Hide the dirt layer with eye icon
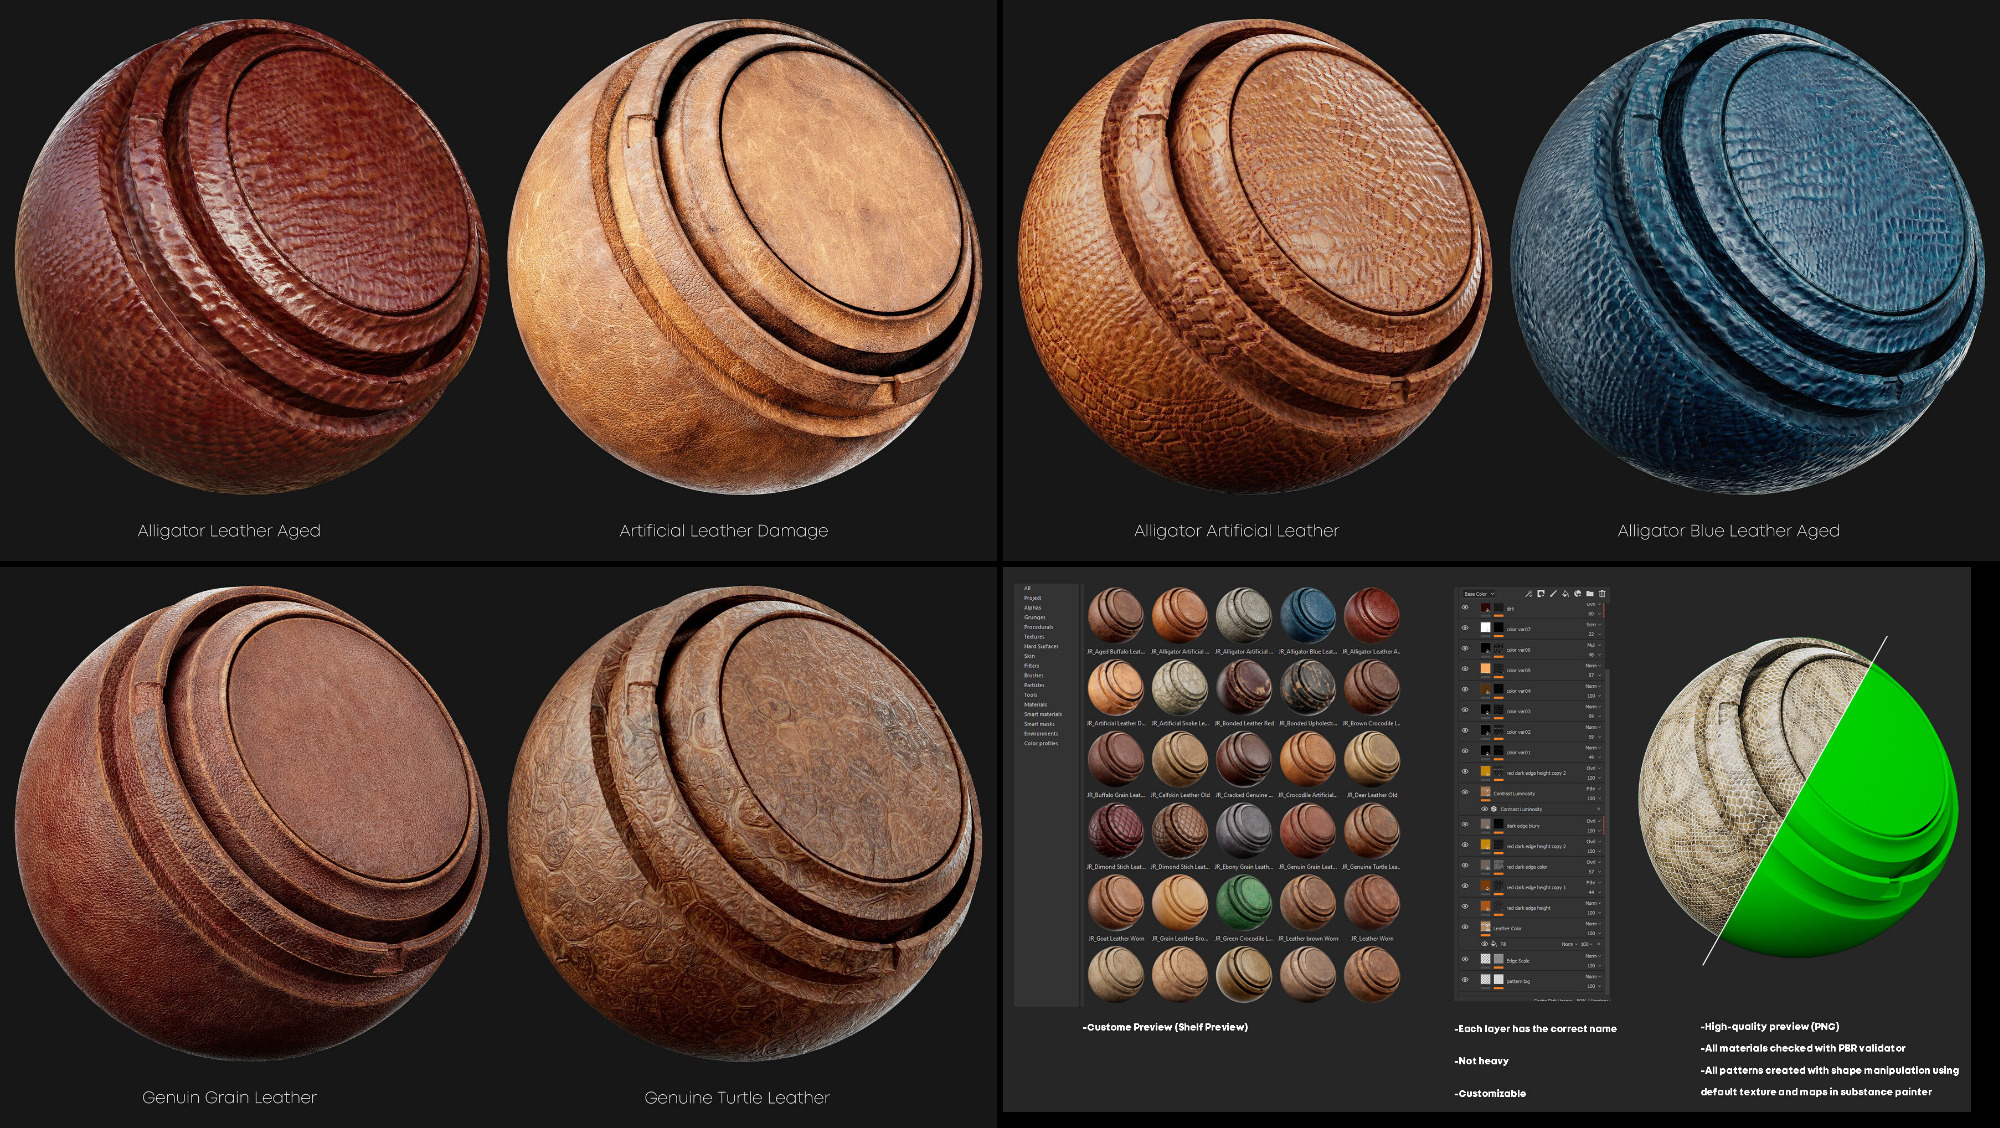Screen dimensions: 2000x1128 pos(1465,607)
